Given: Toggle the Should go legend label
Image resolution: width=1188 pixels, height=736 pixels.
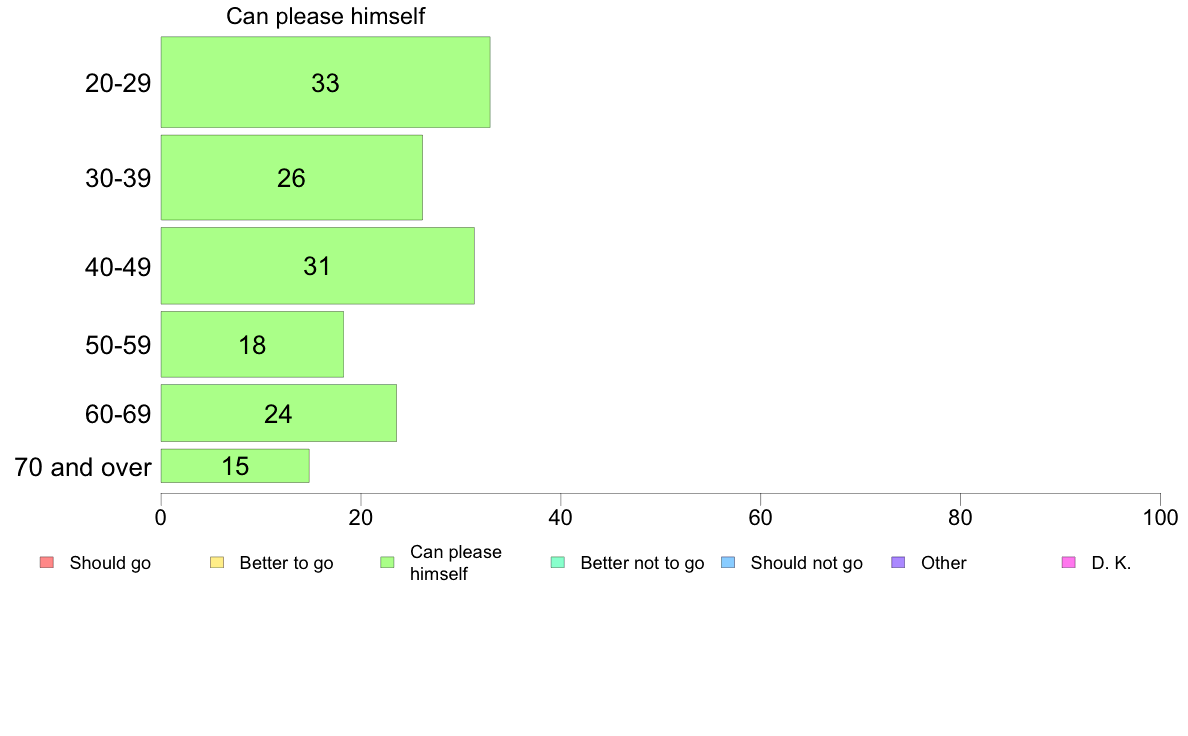Looking at the screenshot, I should (110, 563).
